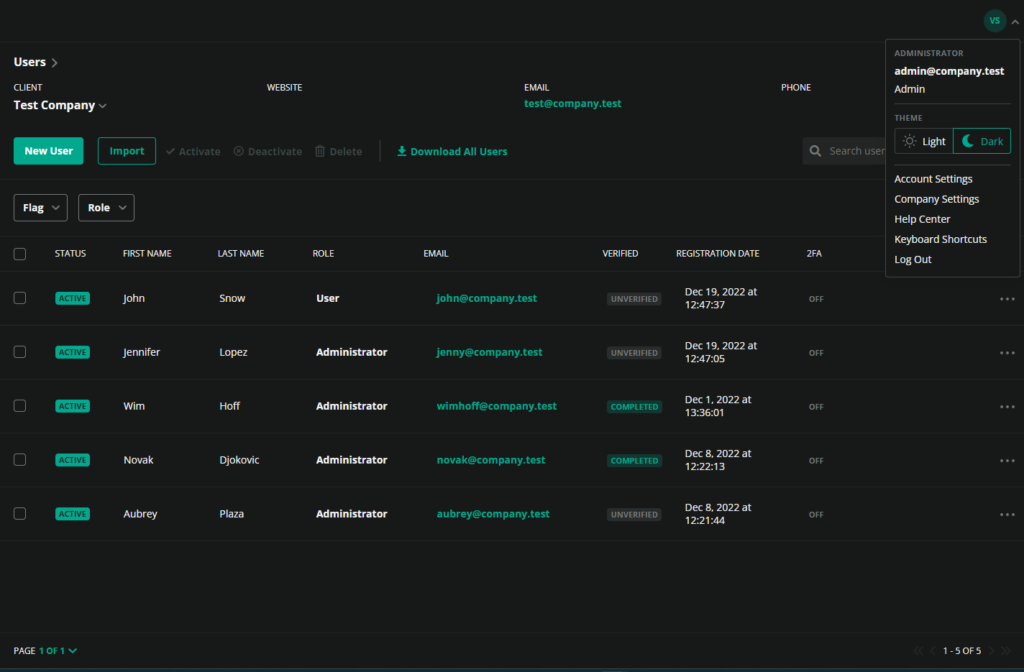Open john@company.test email link
The image size is (1024, 672).
click(487, 298)
